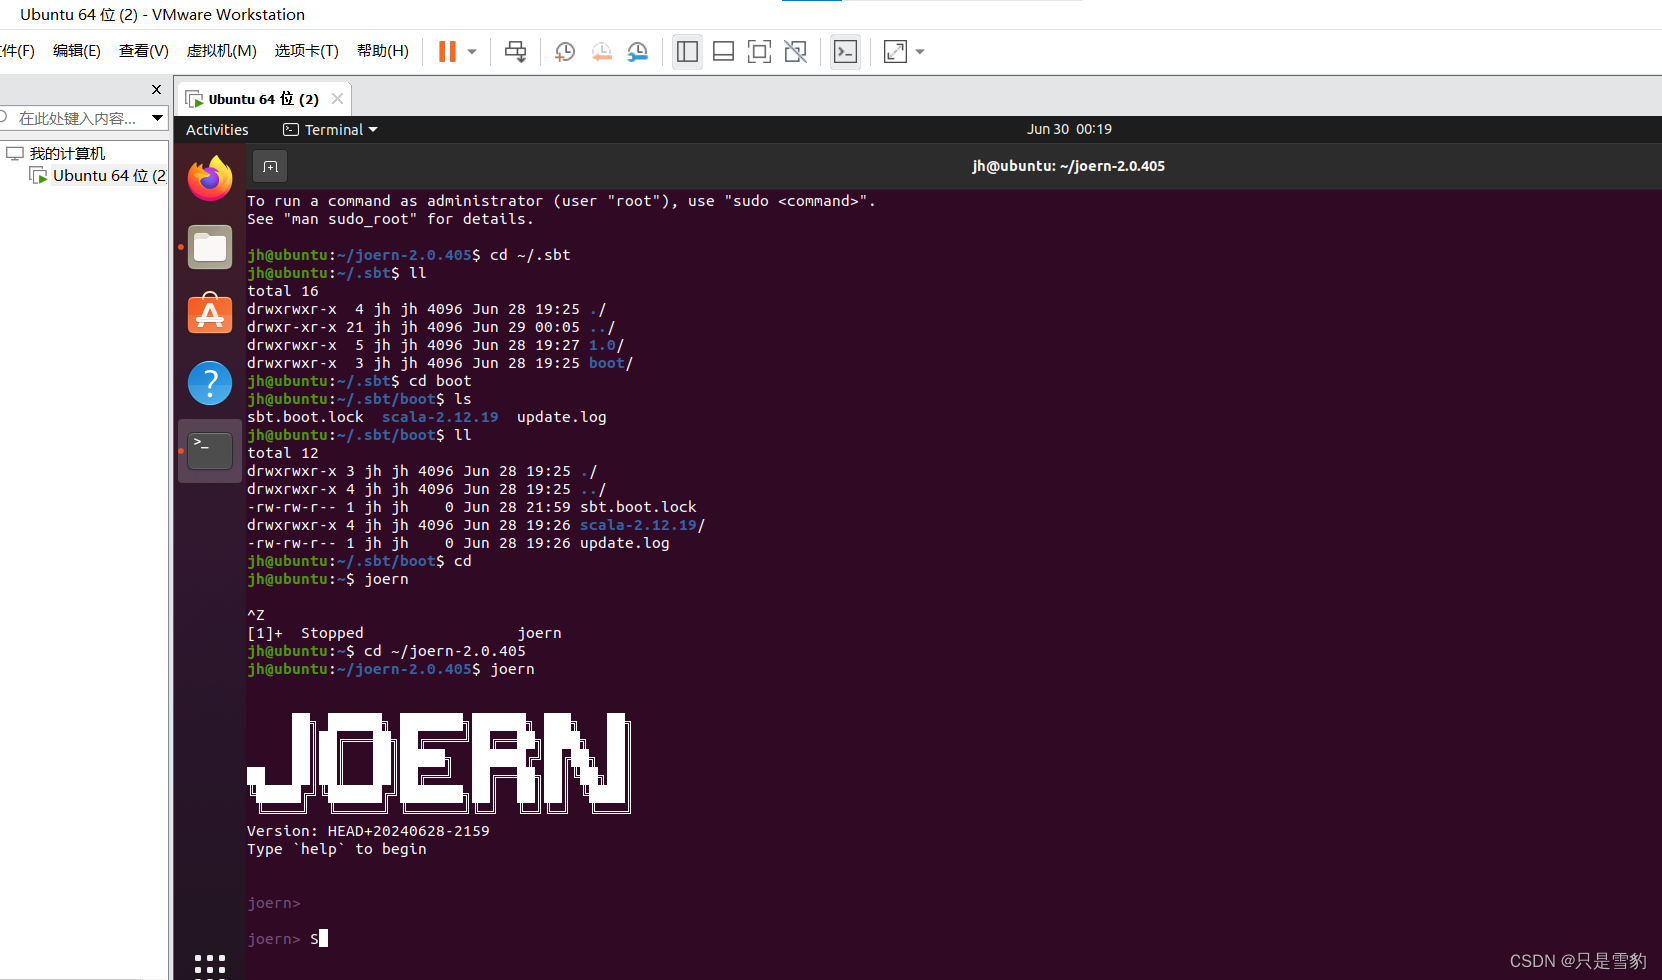The image size is (1662, 980).
Task: Click the Version: HEAD+20240628-2159 text
Action: coord(368,831)
